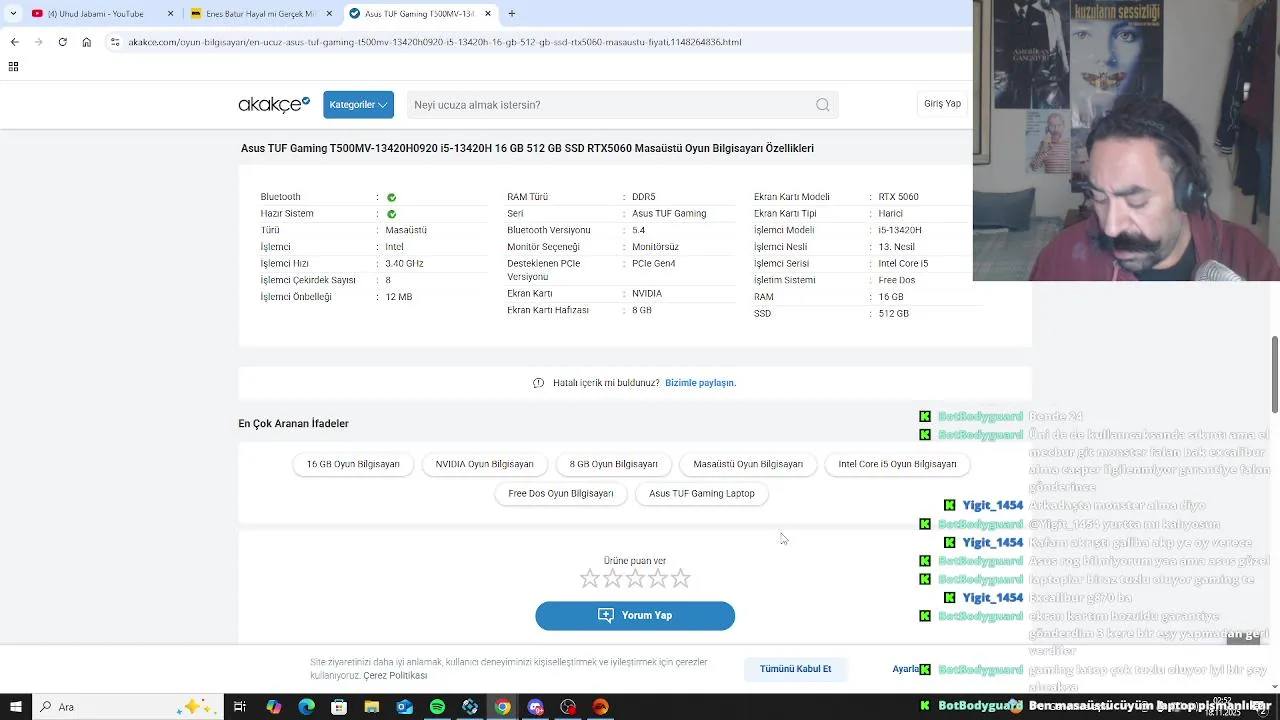The width and height of the screenshot is (1280, 720).
Task: Click the info icon beside Hatalı içerik
Action: [539, 383]
